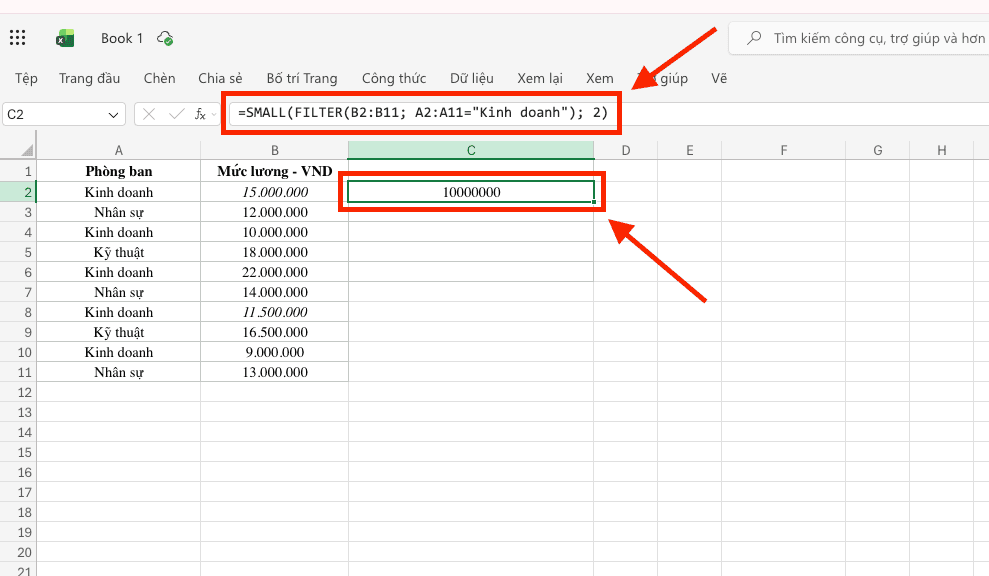Switch to Bố trí Trang tab
The width and height of the screenshot is (989, 576).
pos(302,78)
